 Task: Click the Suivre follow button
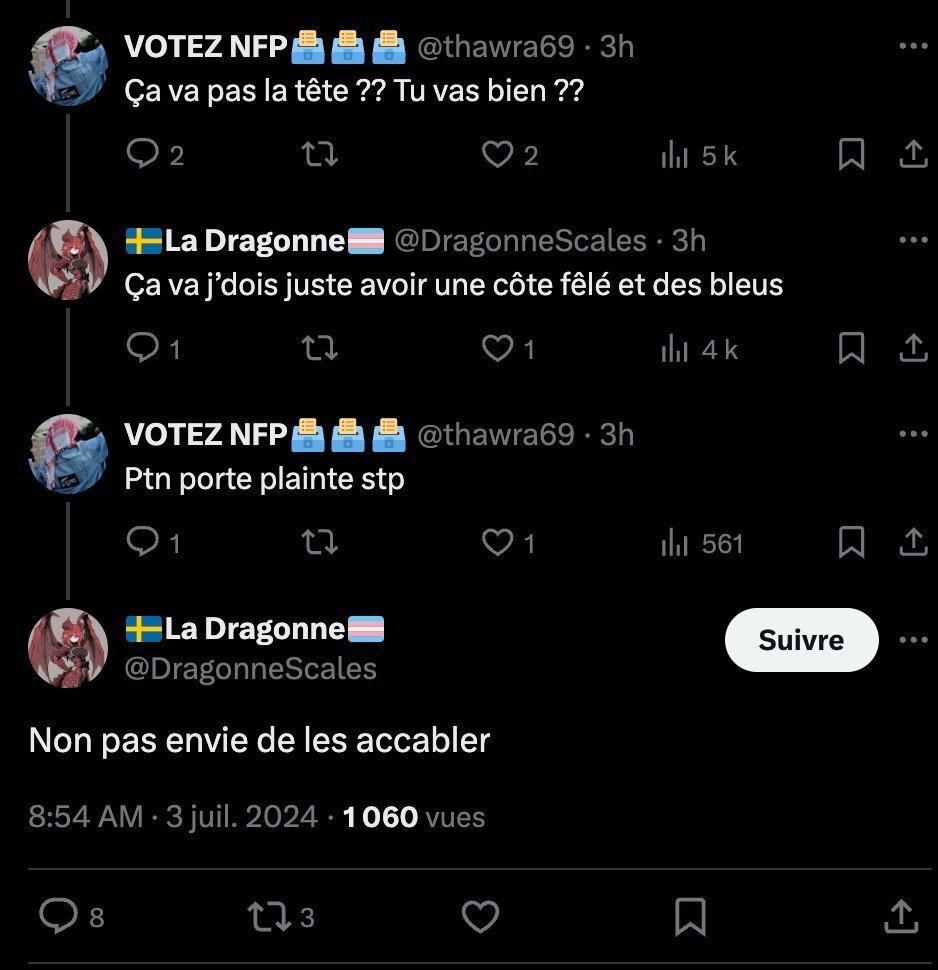click(800, 640)
